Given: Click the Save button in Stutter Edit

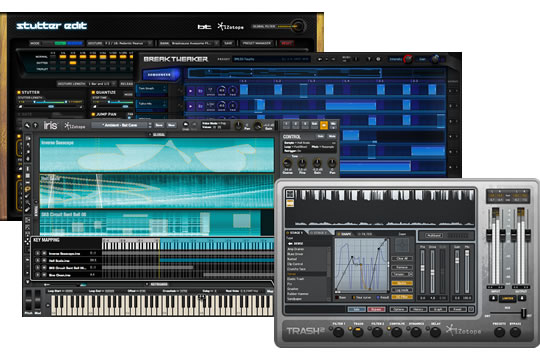Looking at the screenshot, I should pos(228,43).
